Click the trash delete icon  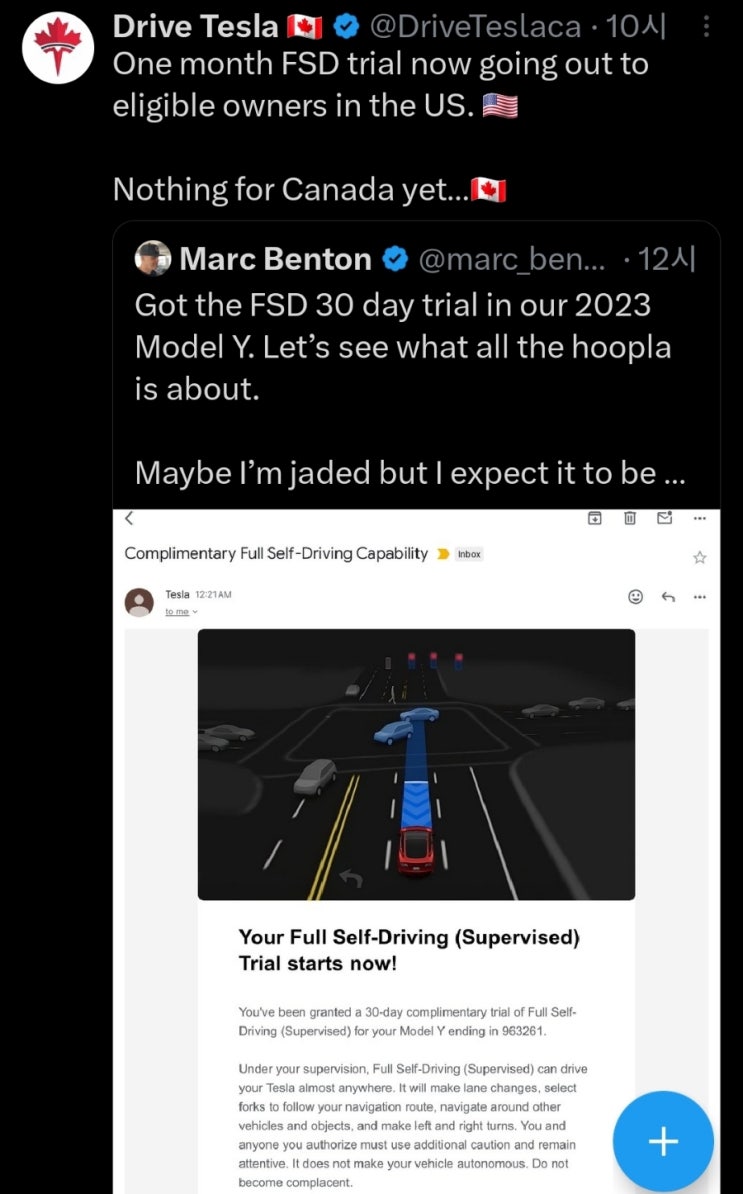[630, 518]
